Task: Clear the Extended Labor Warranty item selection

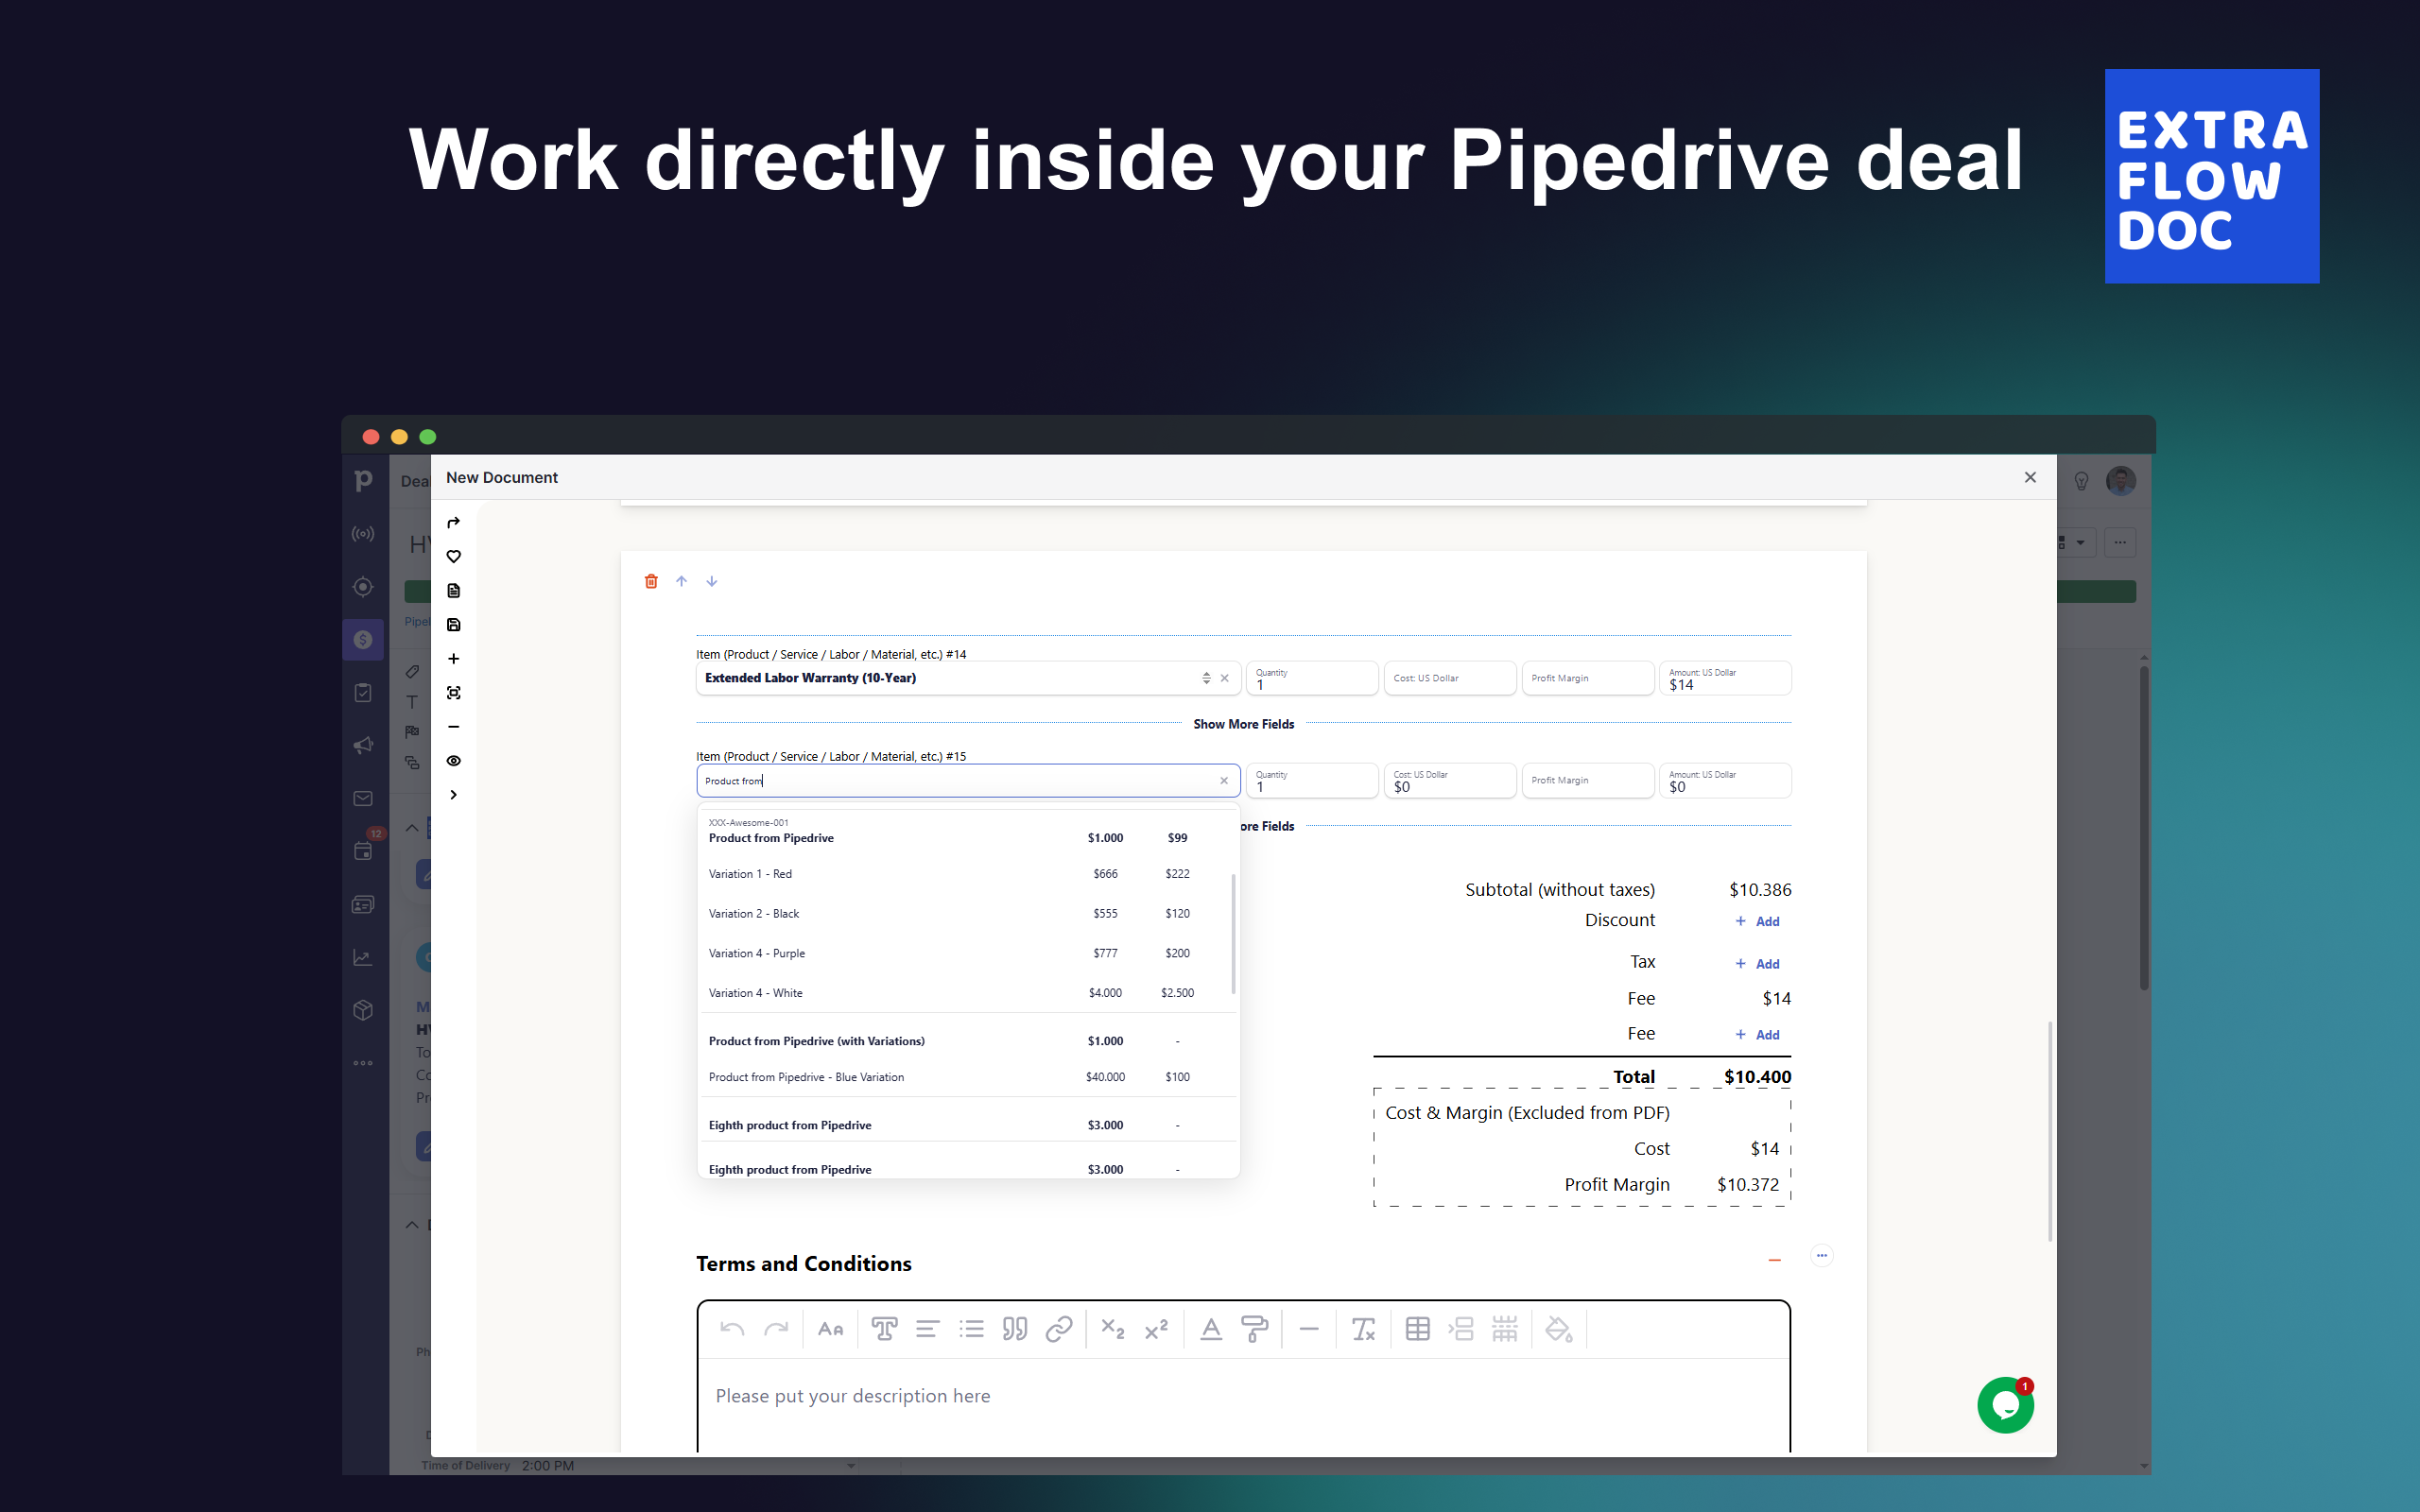Action: tap(1224, 678)
